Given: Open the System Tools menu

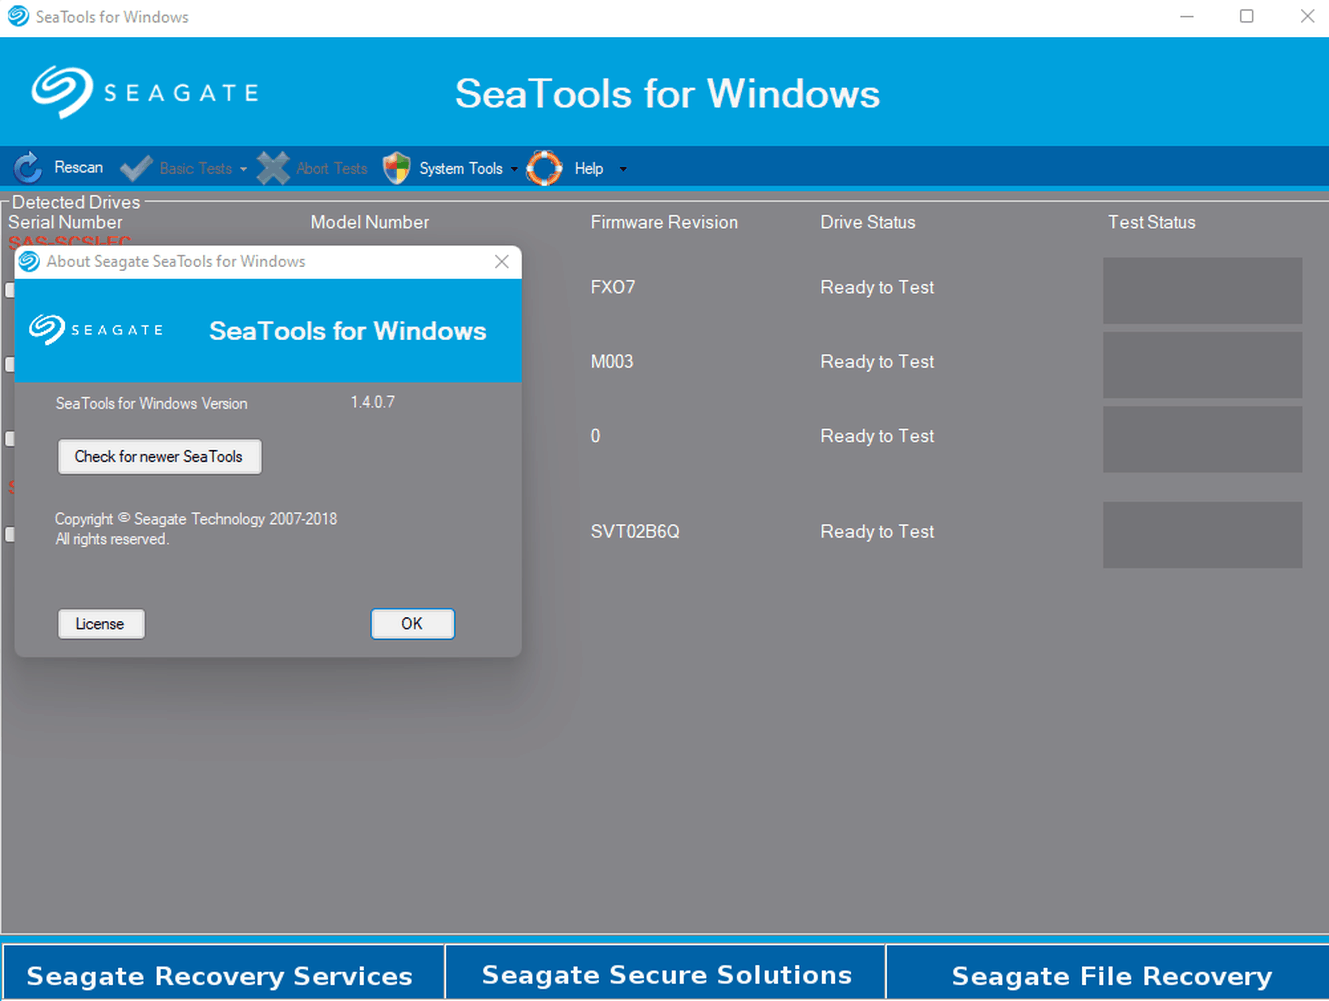Looking at the screenshot, I should pyautogui.click(x=461, y=168).
